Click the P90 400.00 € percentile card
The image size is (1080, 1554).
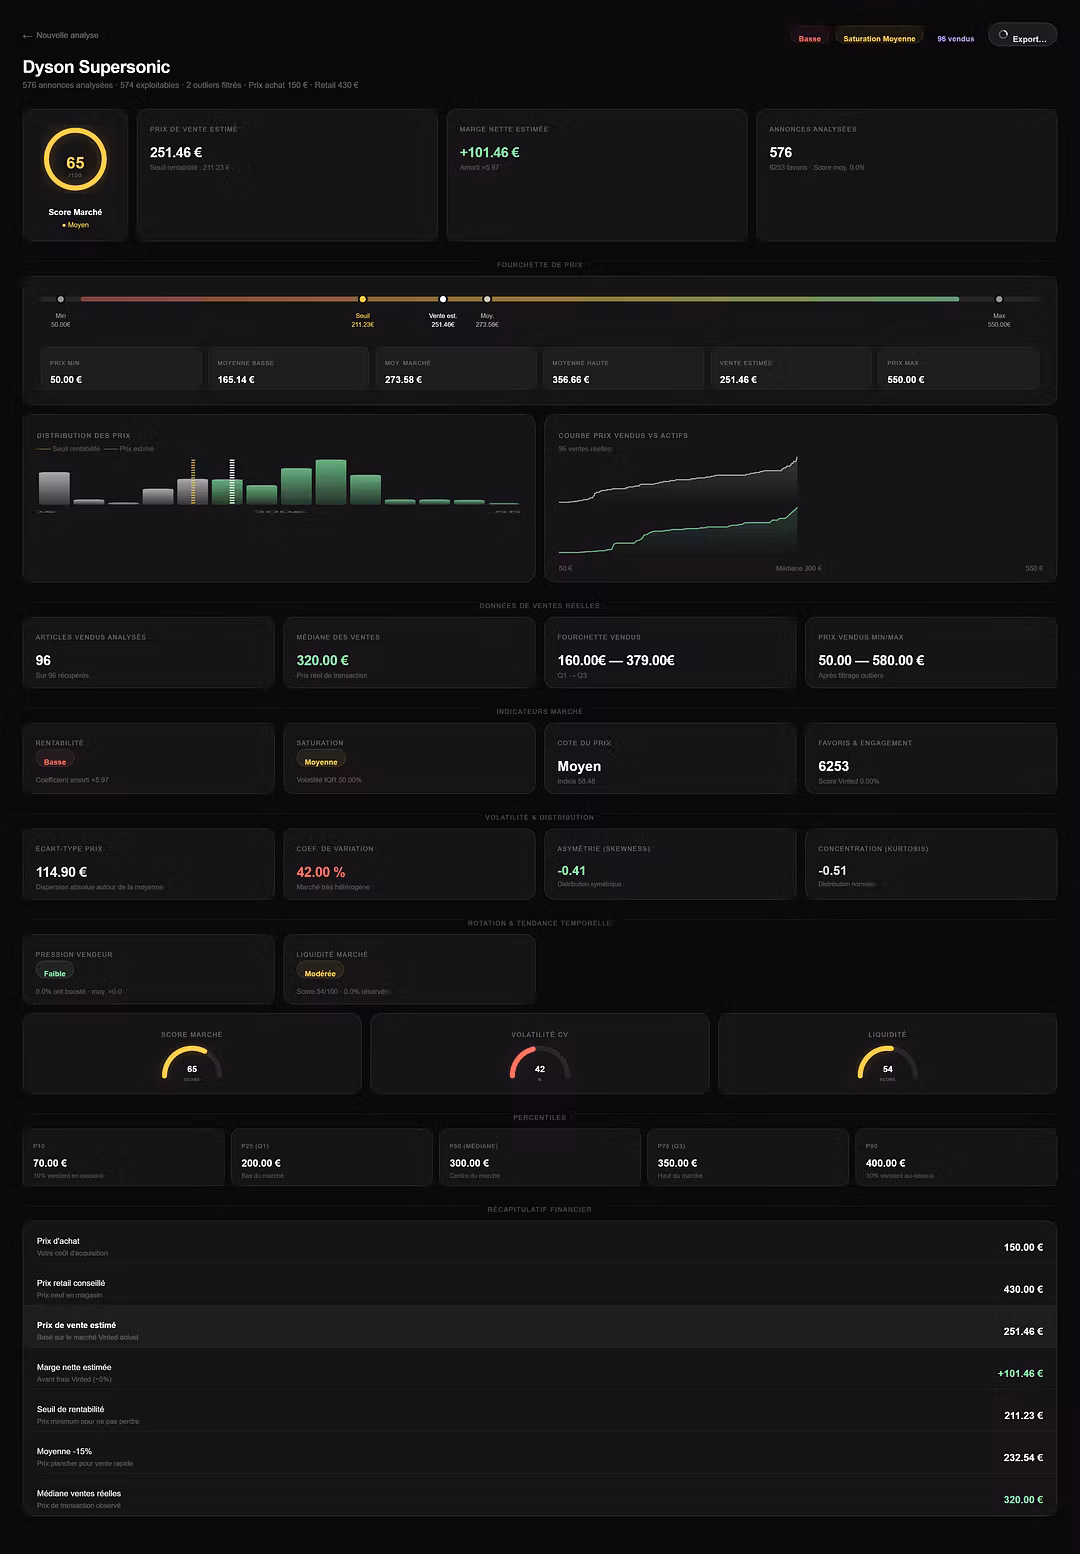[x=956, y=1158]
